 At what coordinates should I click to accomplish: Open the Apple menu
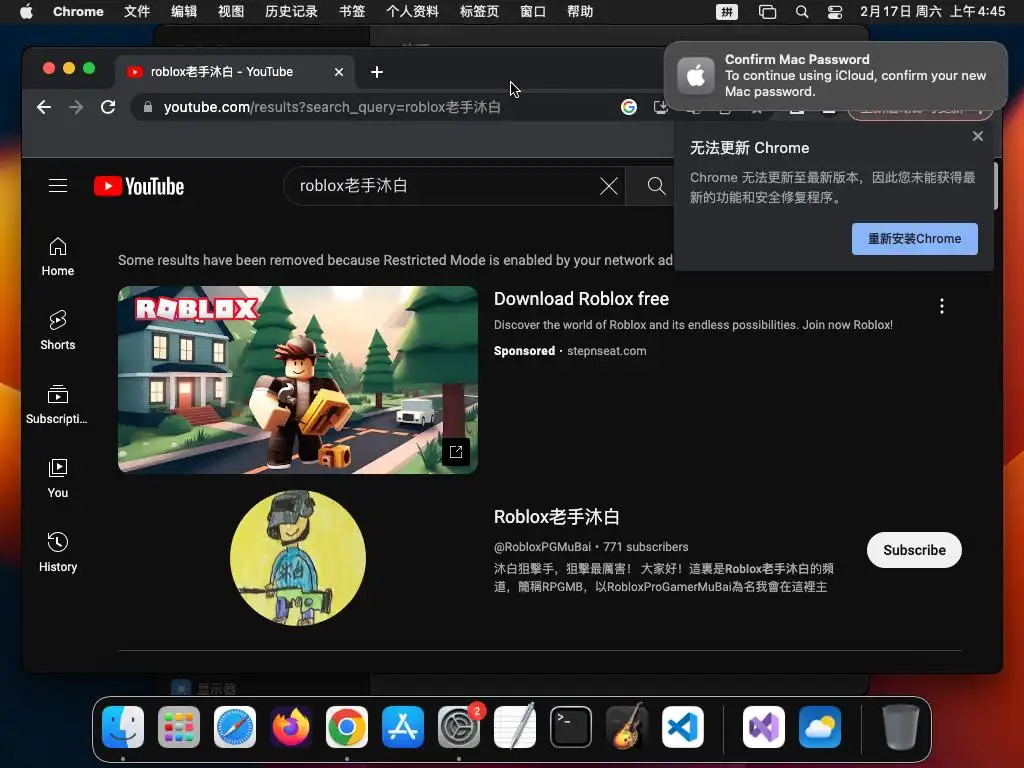(x=26, y=11)
